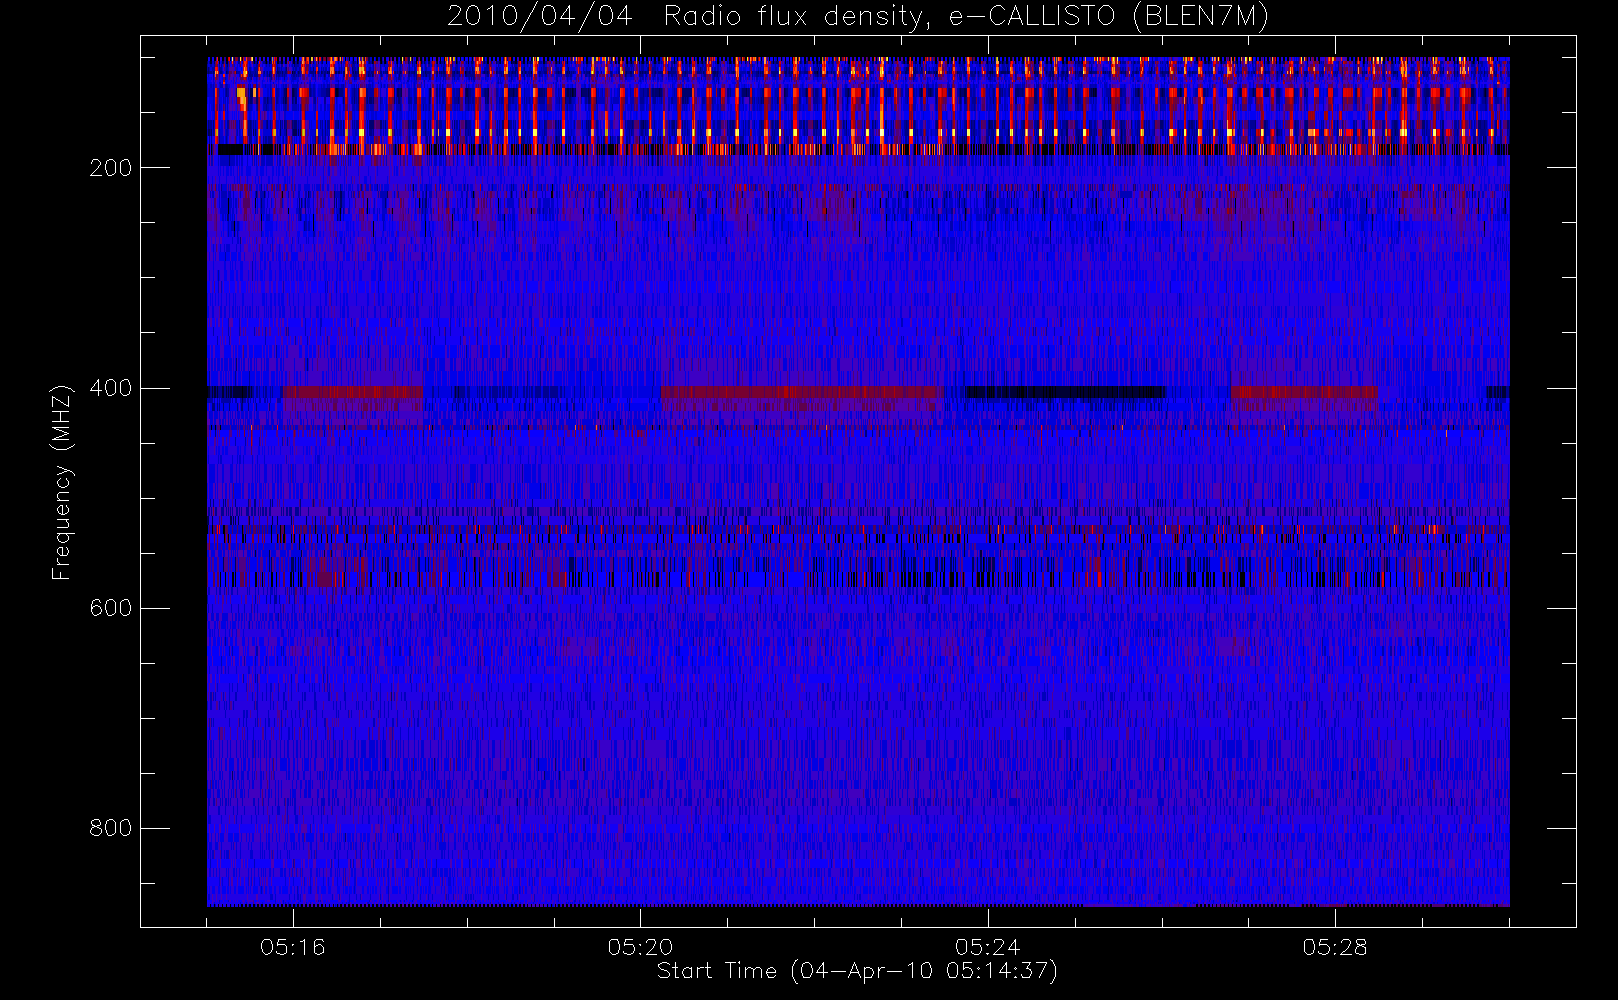Click the 05:16 time tick label
The width and height of the screenshot is (1618, 1000).
(293, 947)
